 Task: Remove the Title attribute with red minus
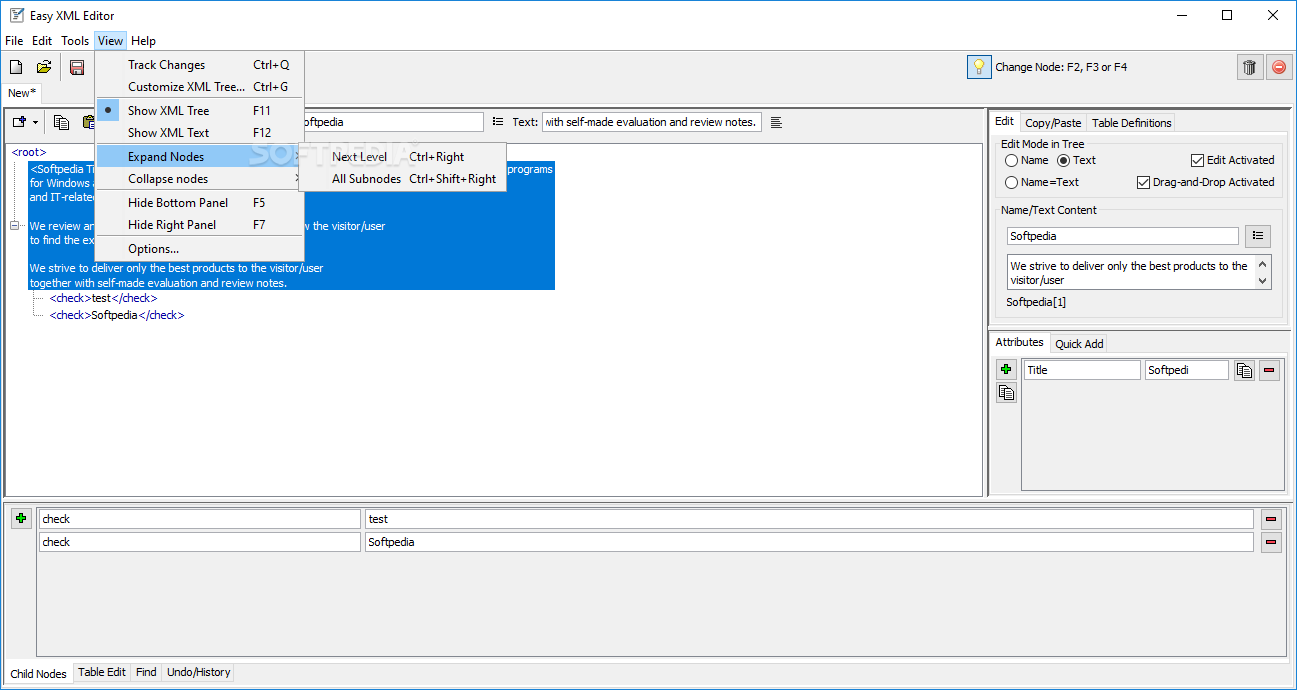tap(1269, 370)
